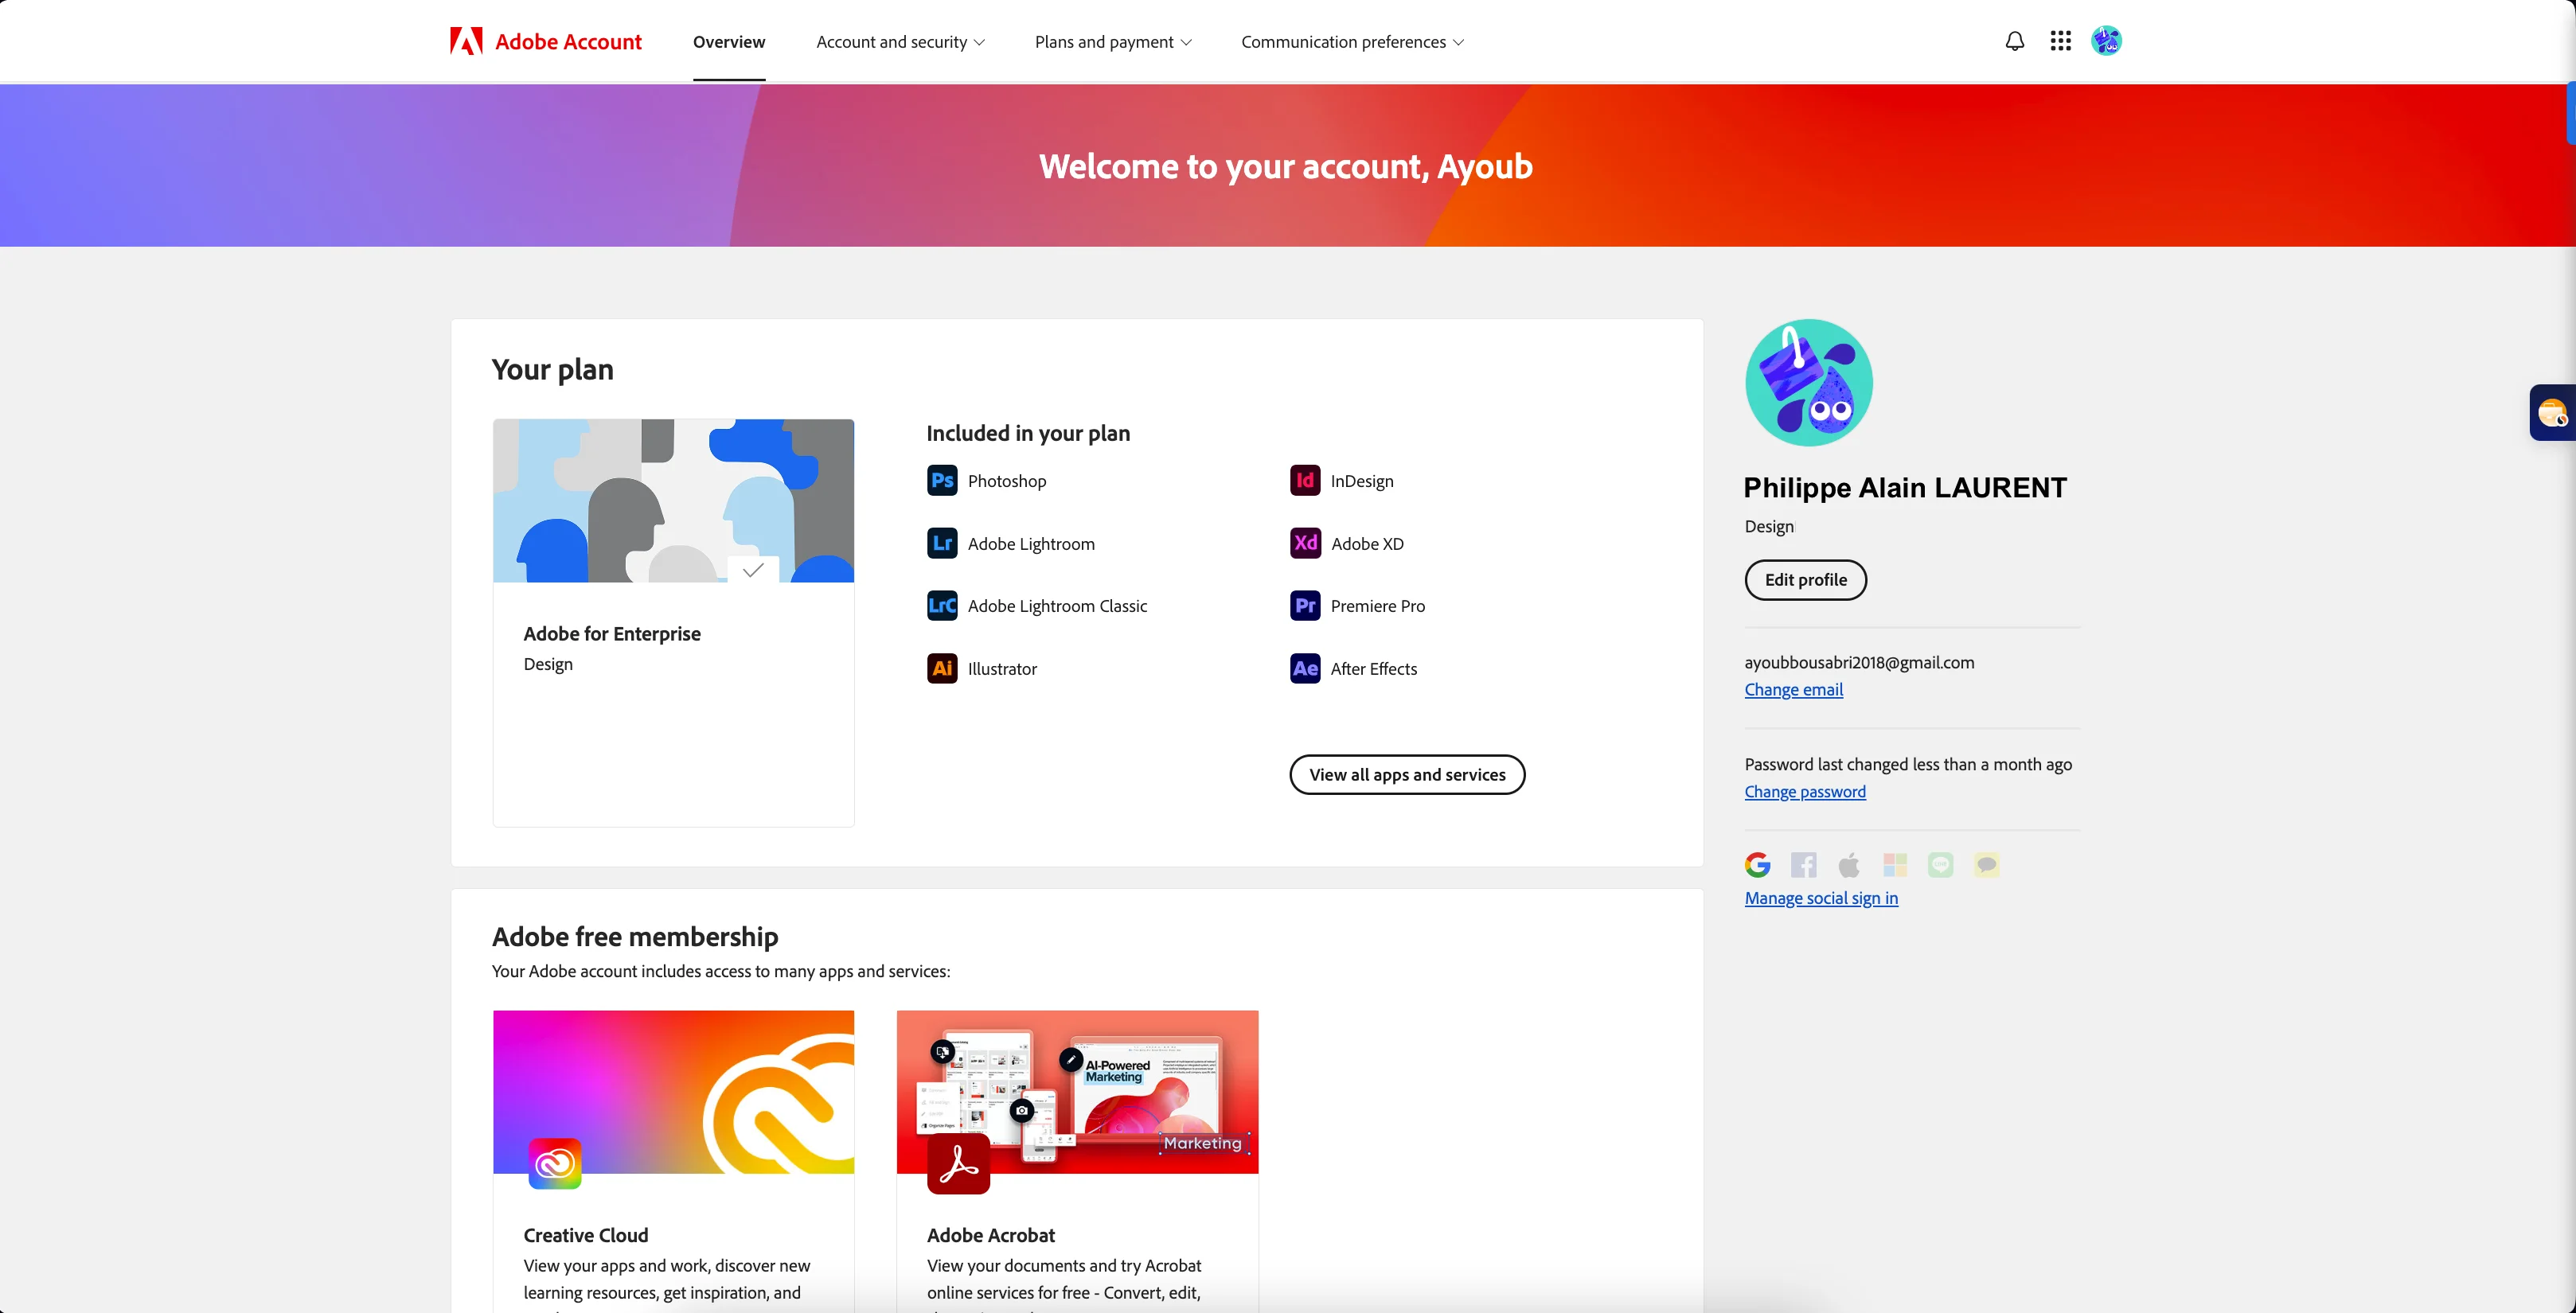The width and height of the screenshot is (2576, 1313).
Task: Open the Manage social sign in link
Action: 1820,898
